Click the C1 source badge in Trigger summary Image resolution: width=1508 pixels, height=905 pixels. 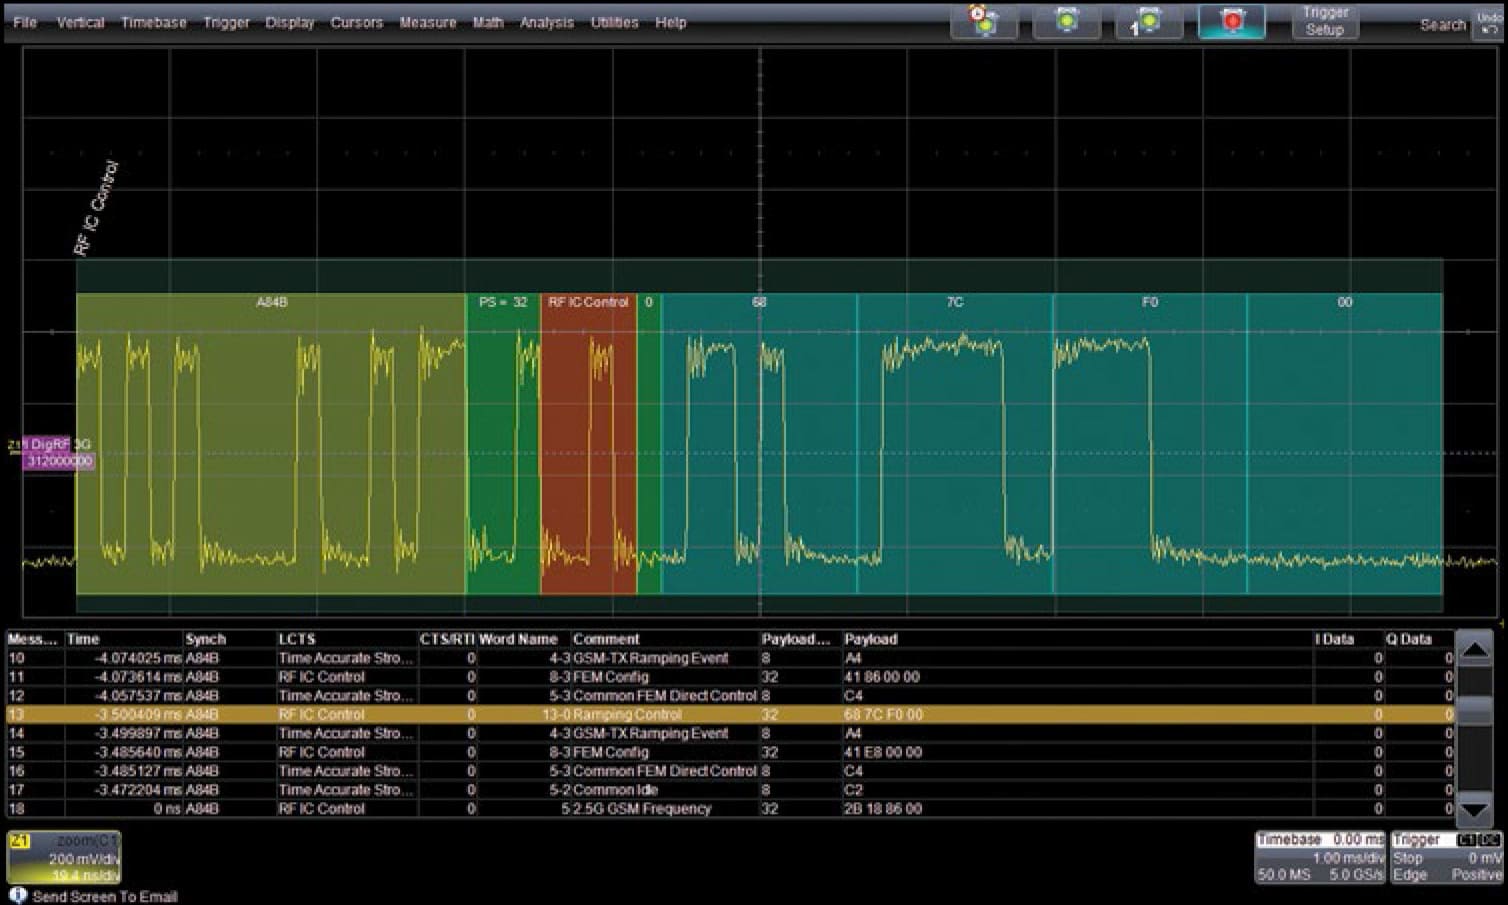click(x=1465, y=839)
